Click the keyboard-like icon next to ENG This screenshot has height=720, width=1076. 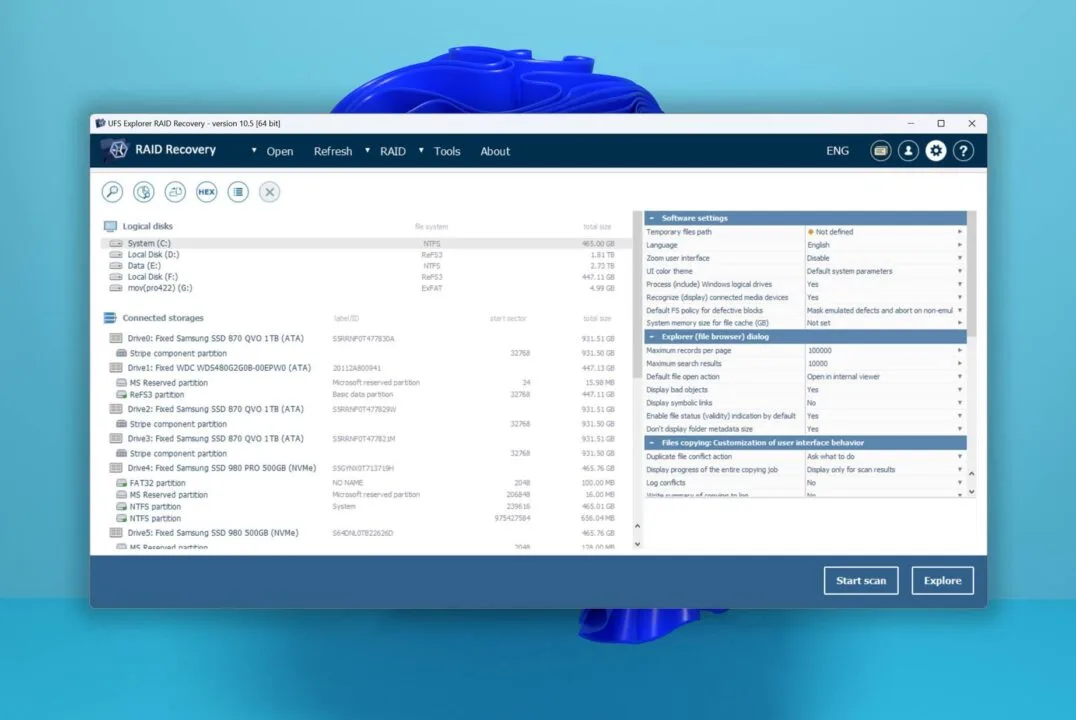(x=880, y=151)
